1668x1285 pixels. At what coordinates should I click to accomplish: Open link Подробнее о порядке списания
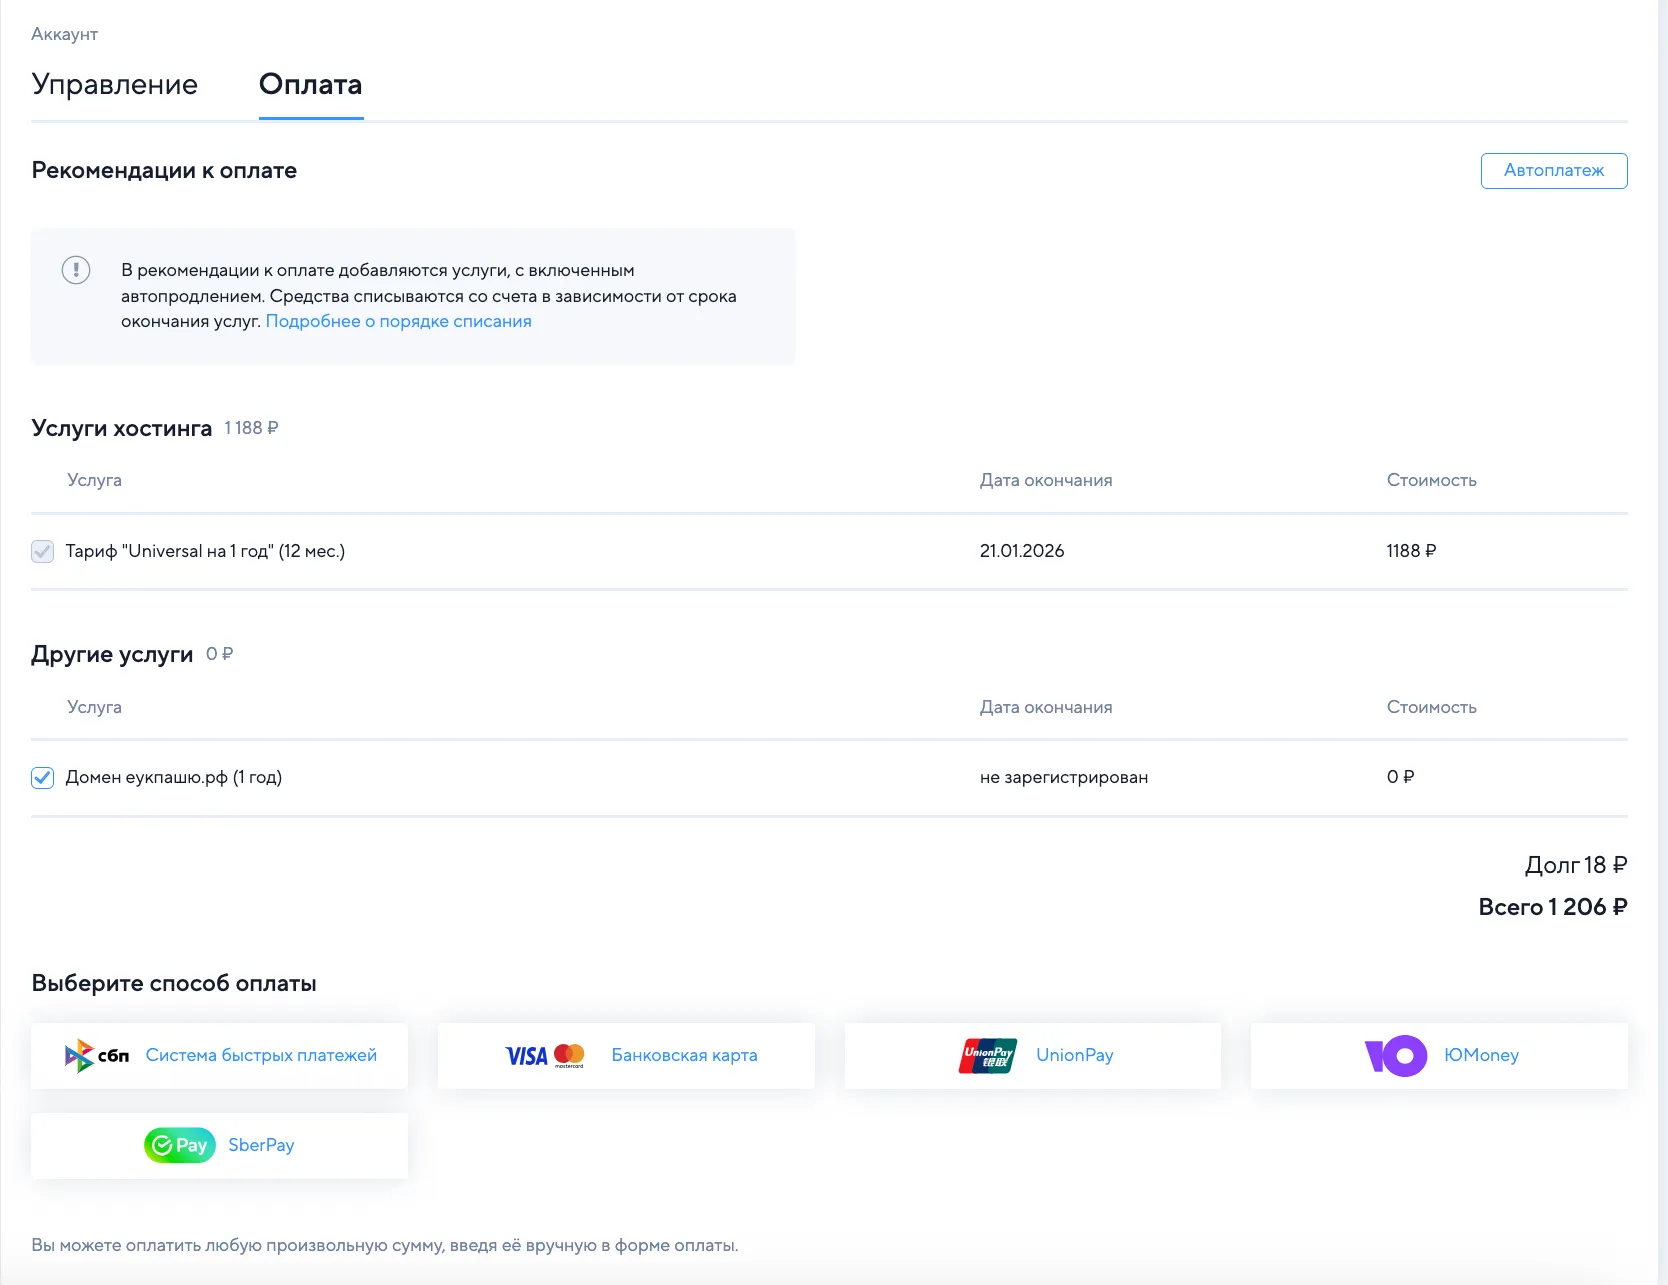[398, 322]
